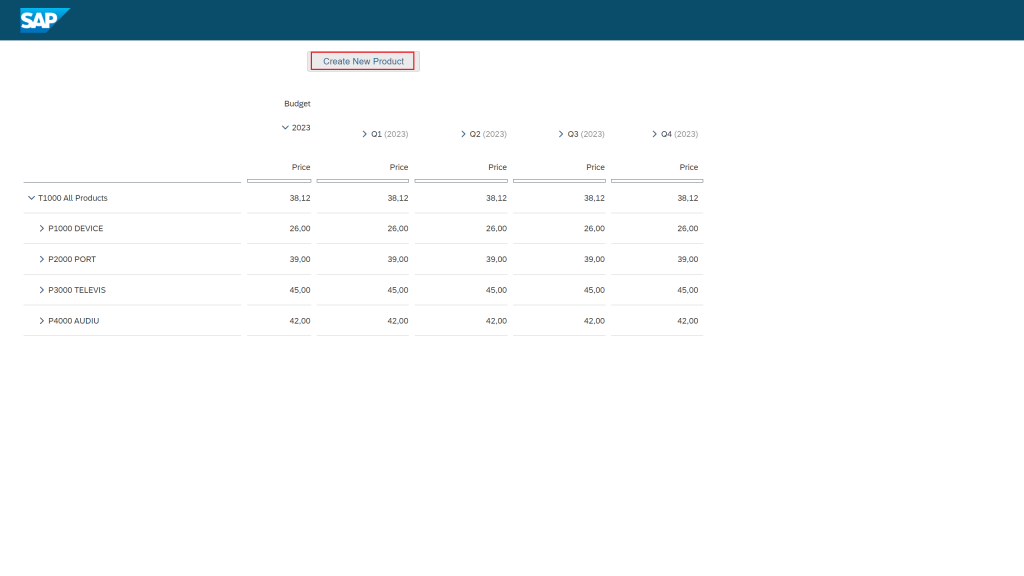Image resolution: width=1024 pixels, height=576 pixels.
Task: Select the P2000 PORT row label
Action: 72,259
